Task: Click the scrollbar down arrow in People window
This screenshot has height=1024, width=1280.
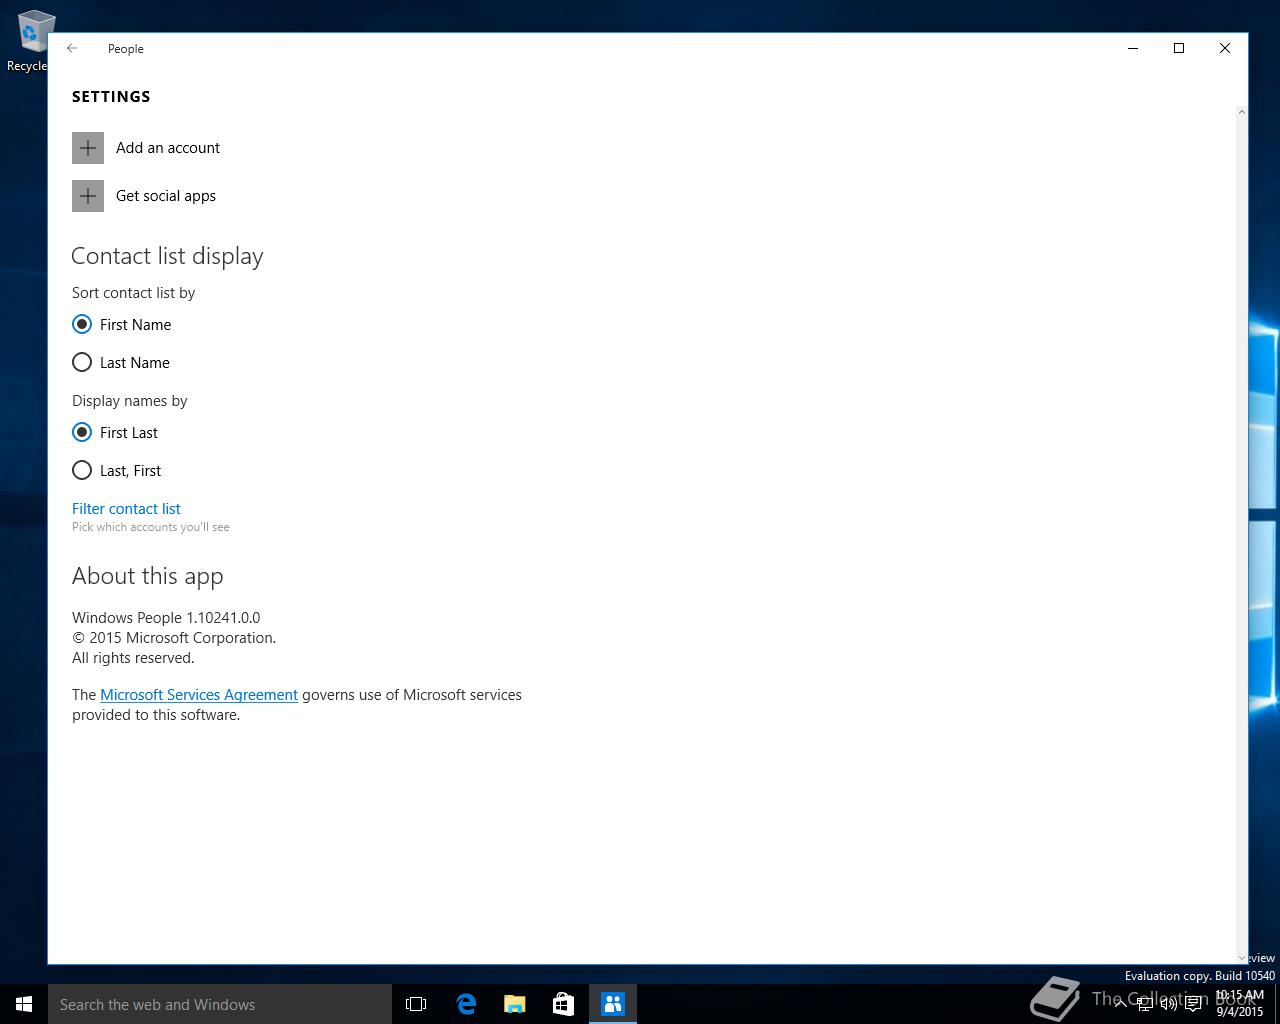Action: (1242, 958)
